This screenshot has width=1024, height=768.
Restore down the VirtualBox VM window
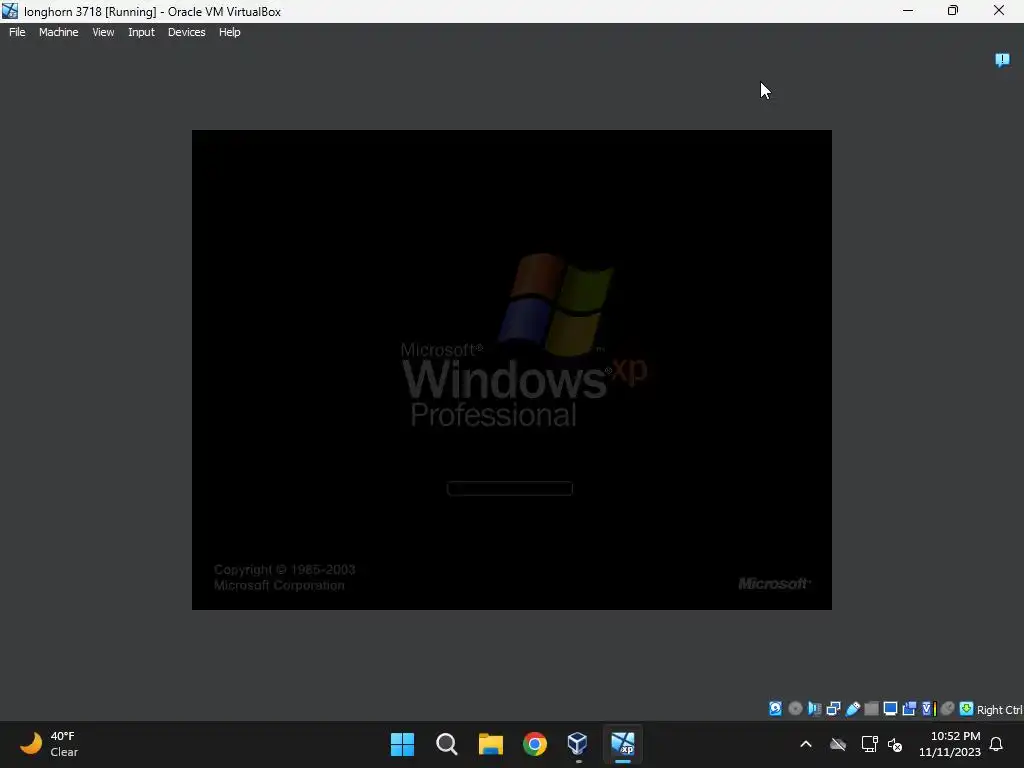[x=953, y=10]
